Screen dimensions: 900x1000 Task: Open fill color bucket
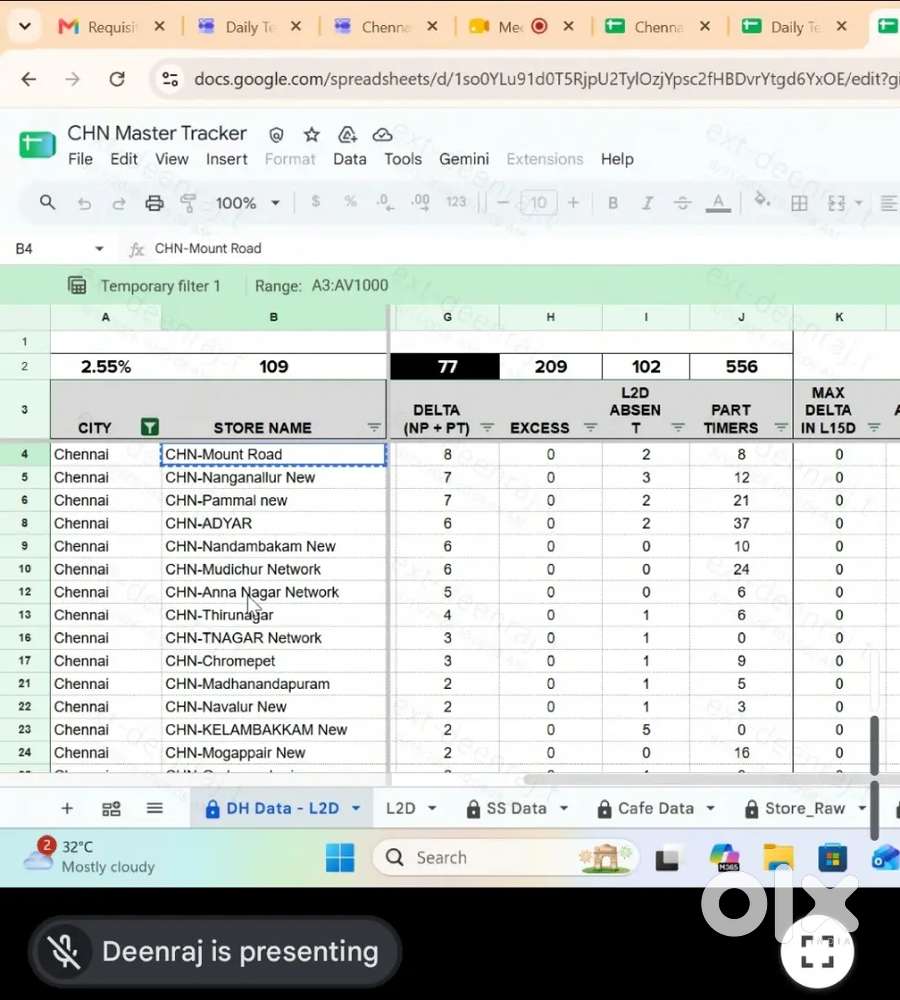click(x=762, y=201)
